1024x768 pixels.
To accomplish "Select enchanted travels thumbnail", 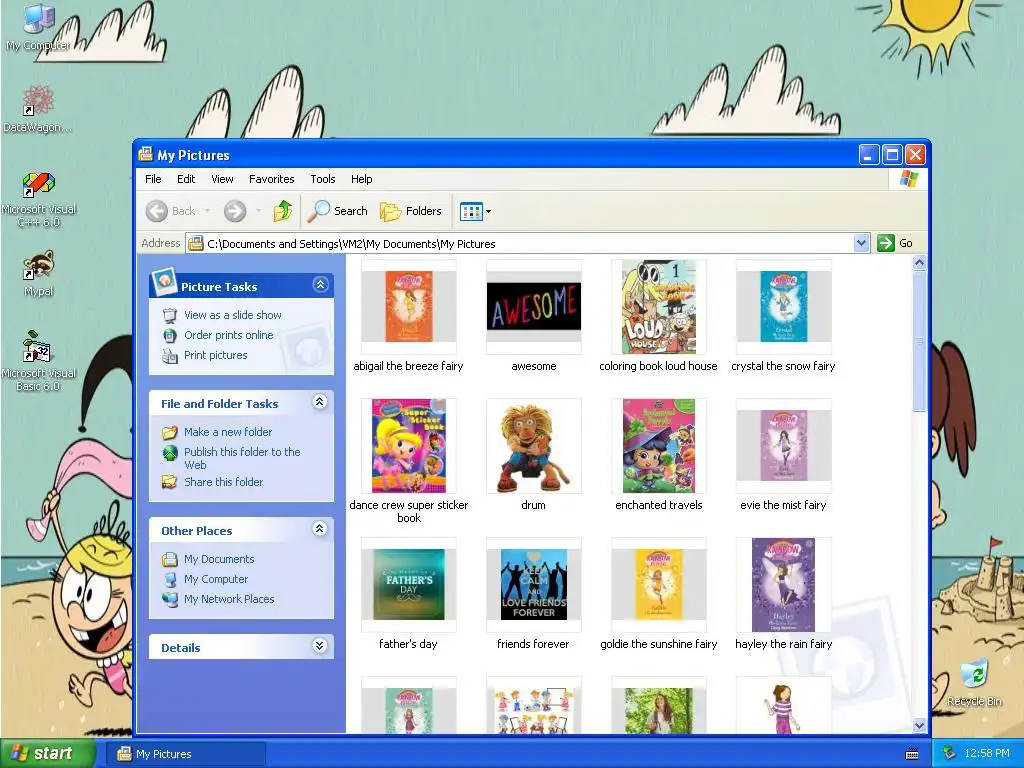I will point(658,446).
